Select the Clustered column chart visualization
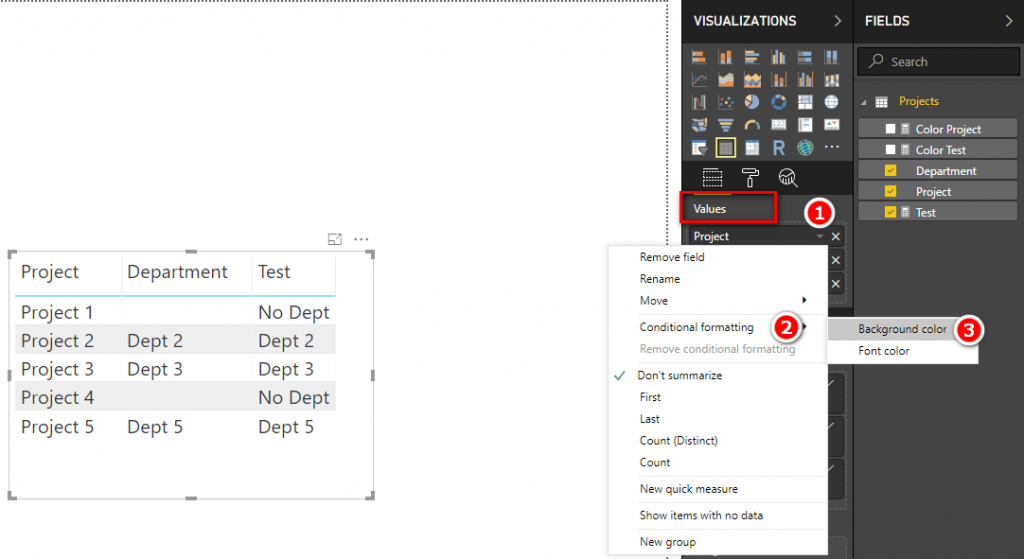The width and height of the screenshot is (1024, 559). (778, 57)
